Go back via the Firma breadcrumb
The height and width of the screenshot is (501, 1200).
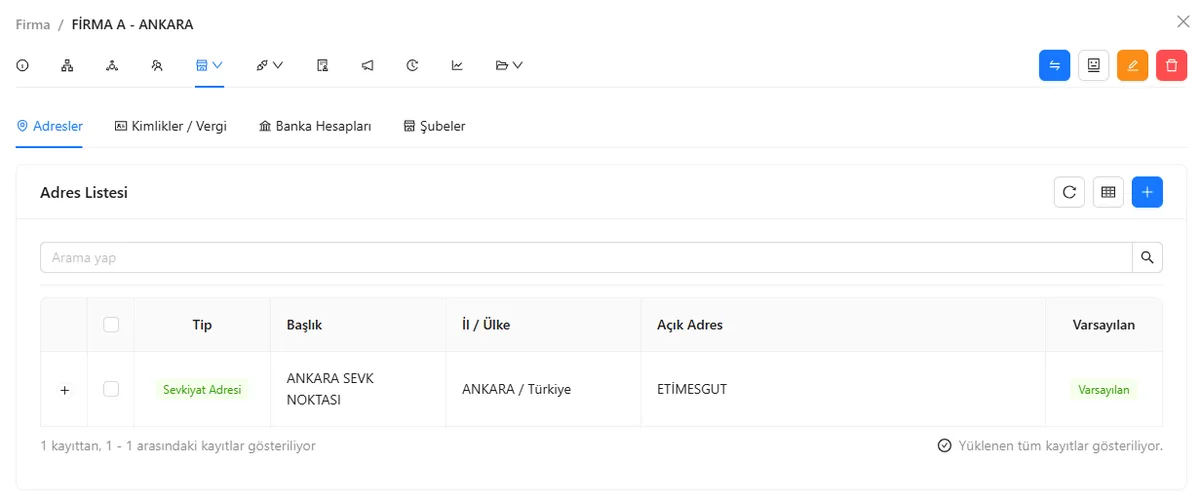pos(33,24)
